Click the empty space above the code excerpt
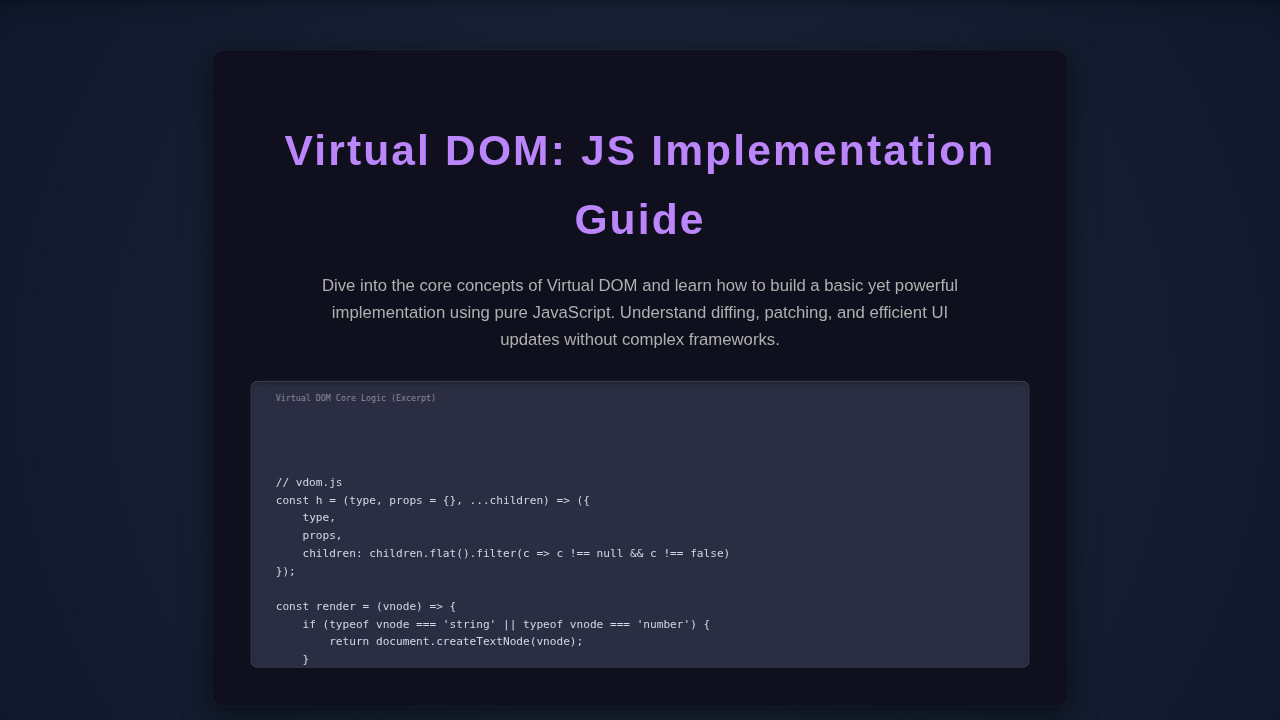Screen dimensions: 1280x720 (639, 440)
